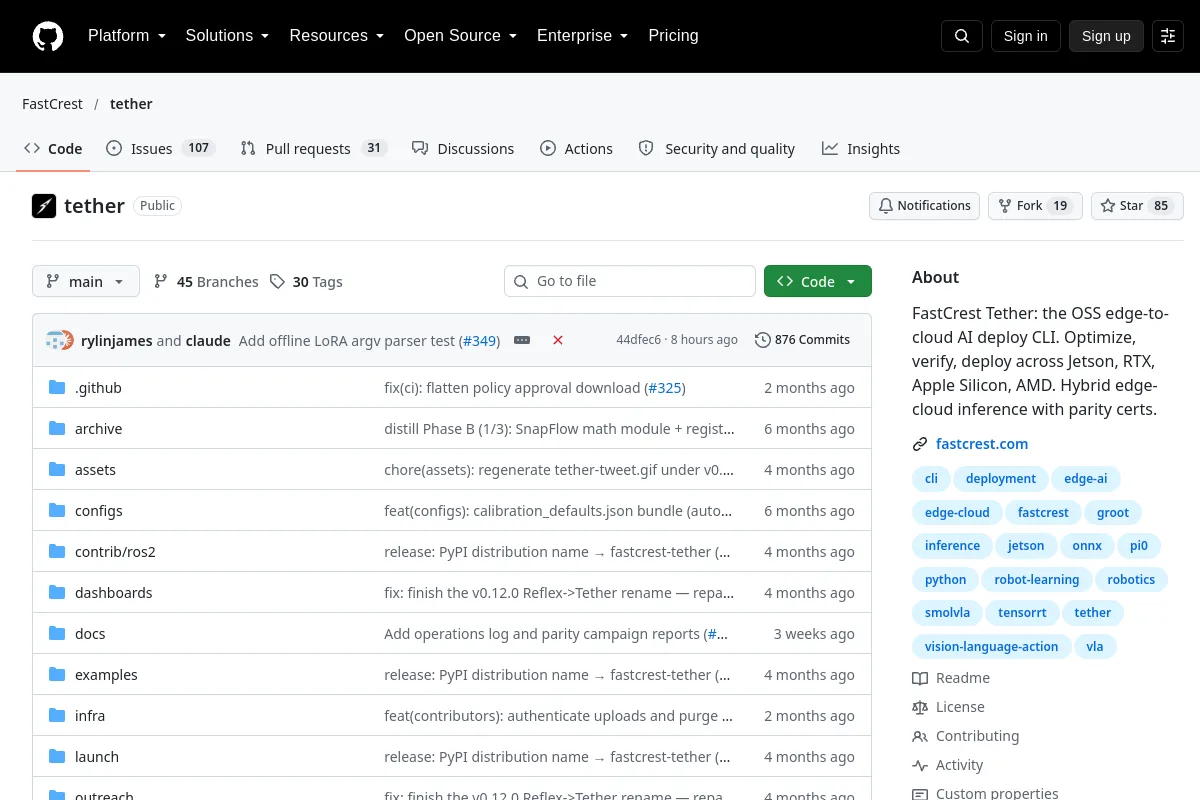Select the smolvla topic tag
1200x800 pixels.
947,613
